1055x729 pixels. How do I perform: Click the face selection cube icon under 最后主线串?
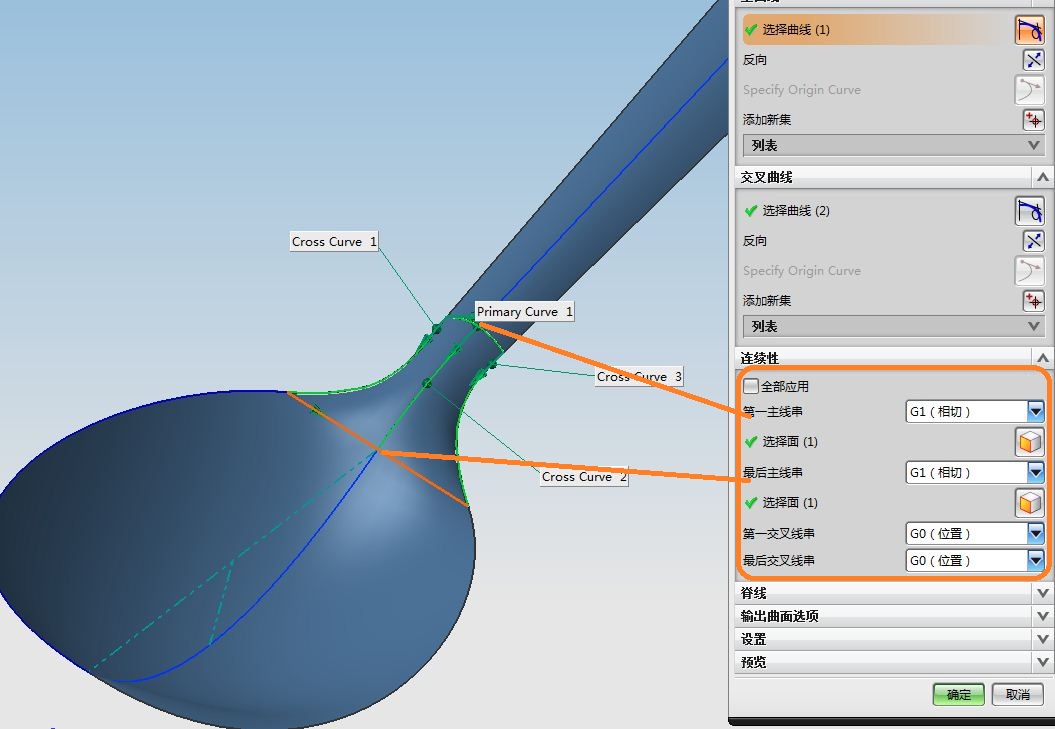pyautogui.click(x=1029, y=503)
